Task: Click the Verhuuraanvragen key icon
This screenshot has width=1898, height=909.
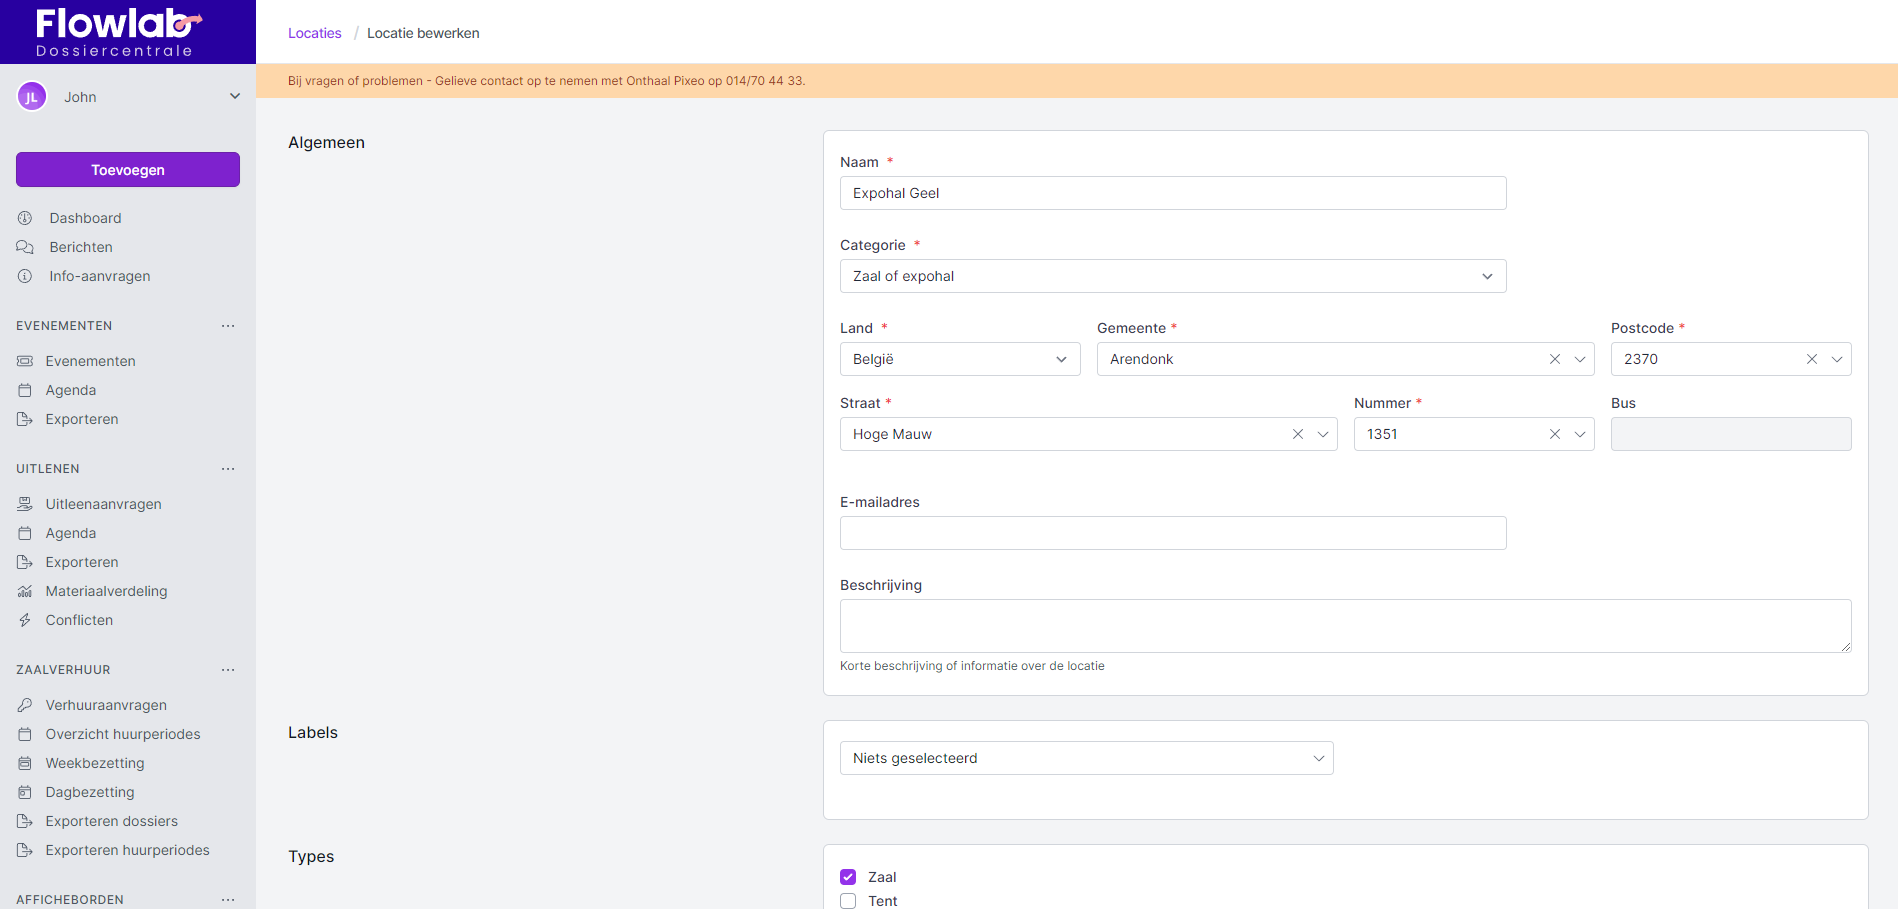Action: [x=25, y=705]
